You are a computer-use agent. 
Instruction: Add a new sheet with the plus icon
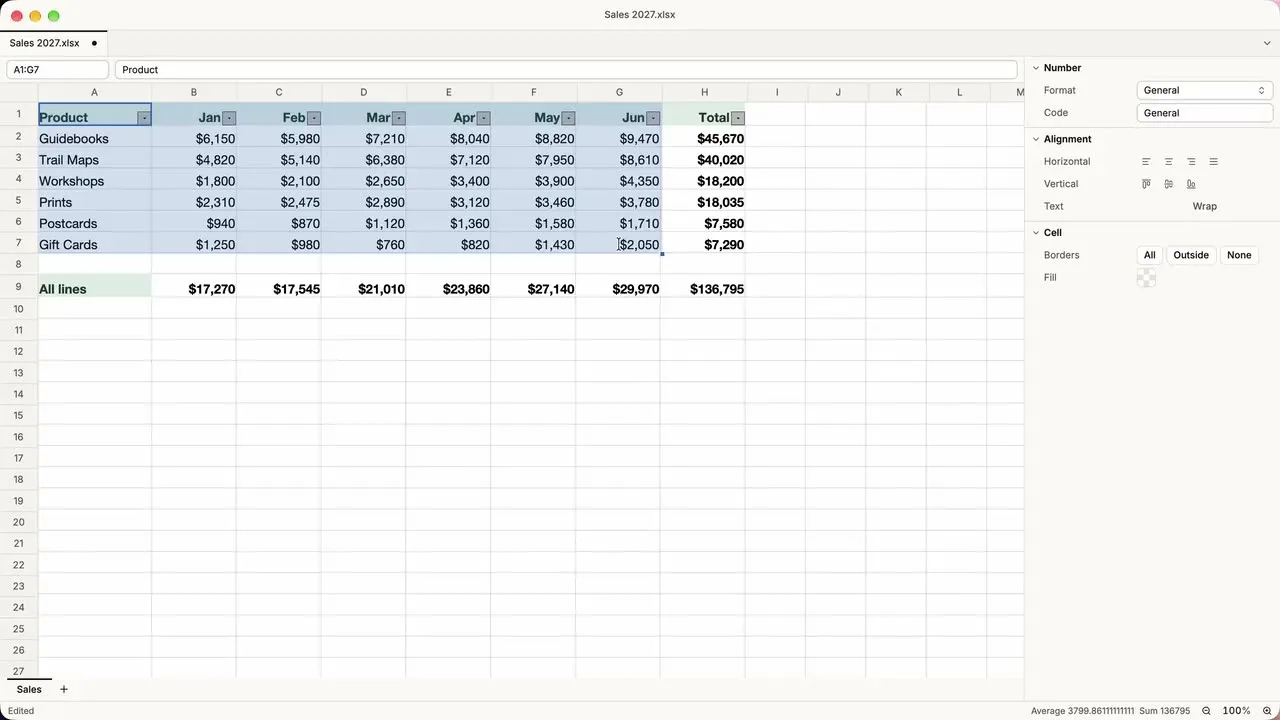64,689
